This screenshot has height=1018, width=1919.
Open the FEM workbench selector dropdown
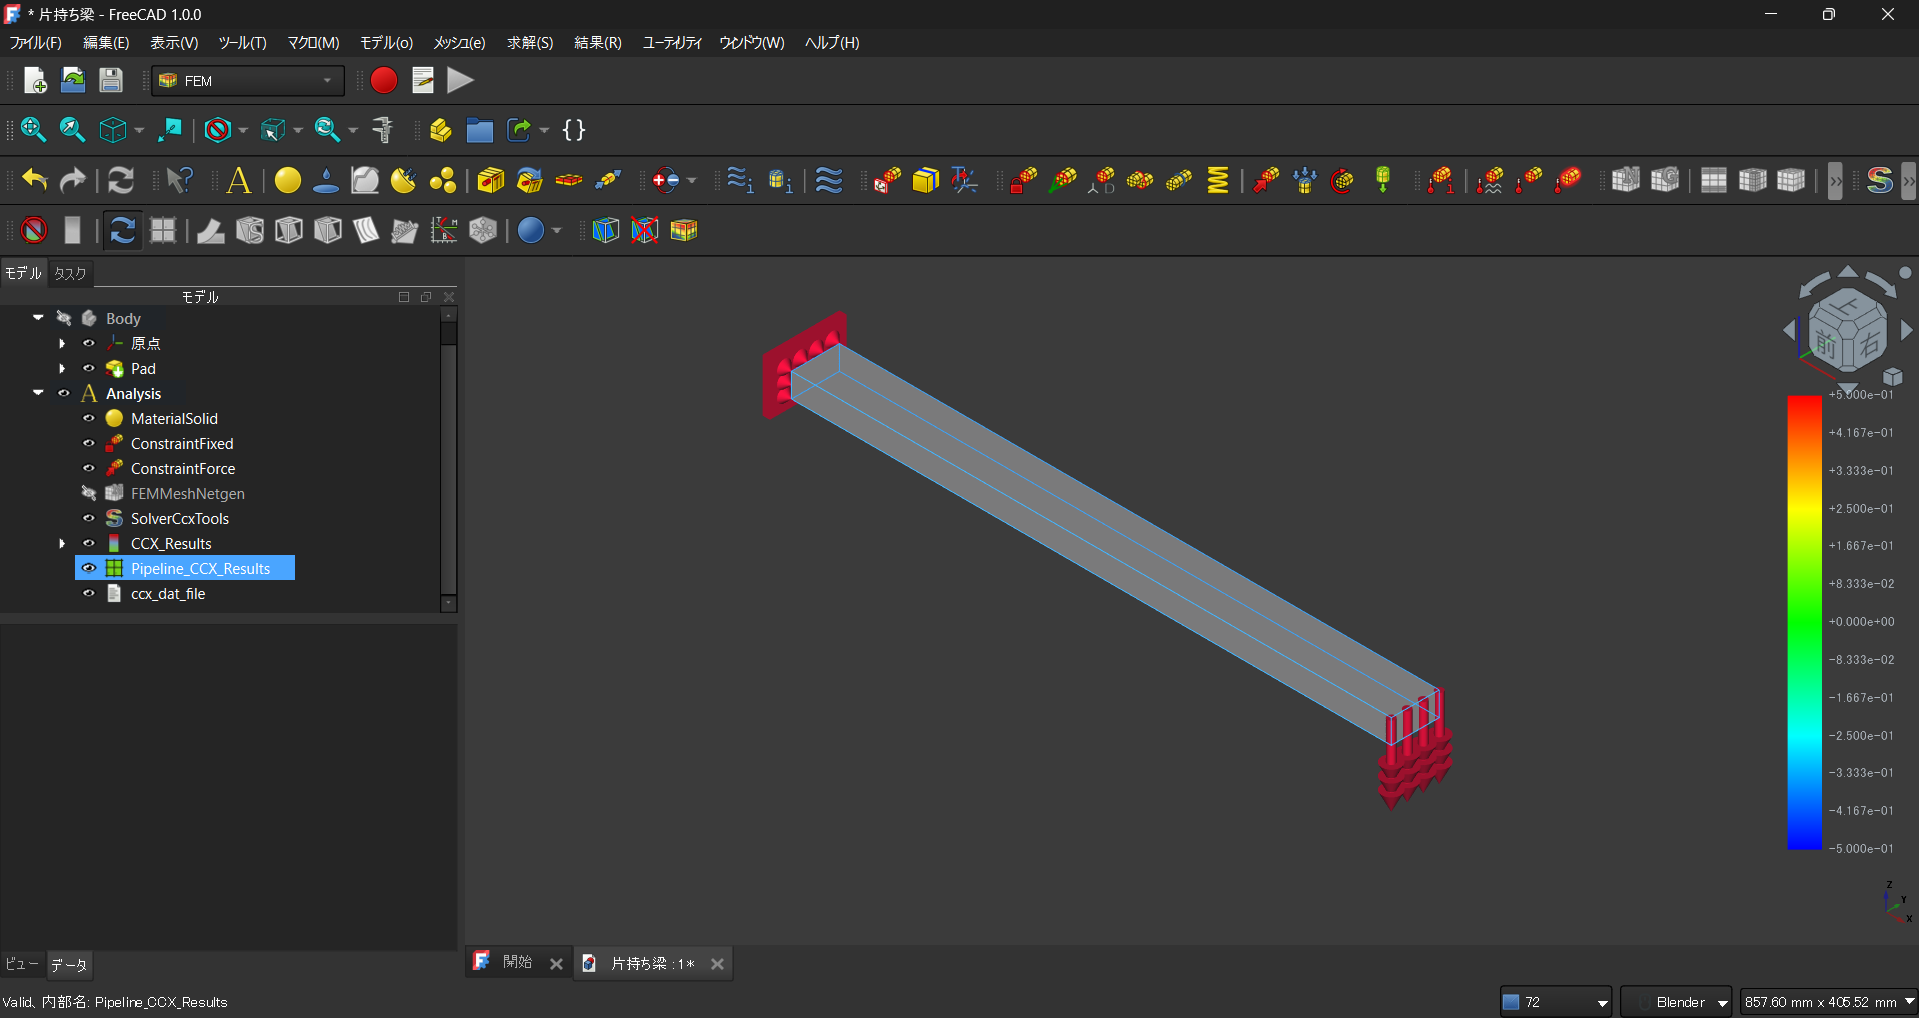coord(248,81)
